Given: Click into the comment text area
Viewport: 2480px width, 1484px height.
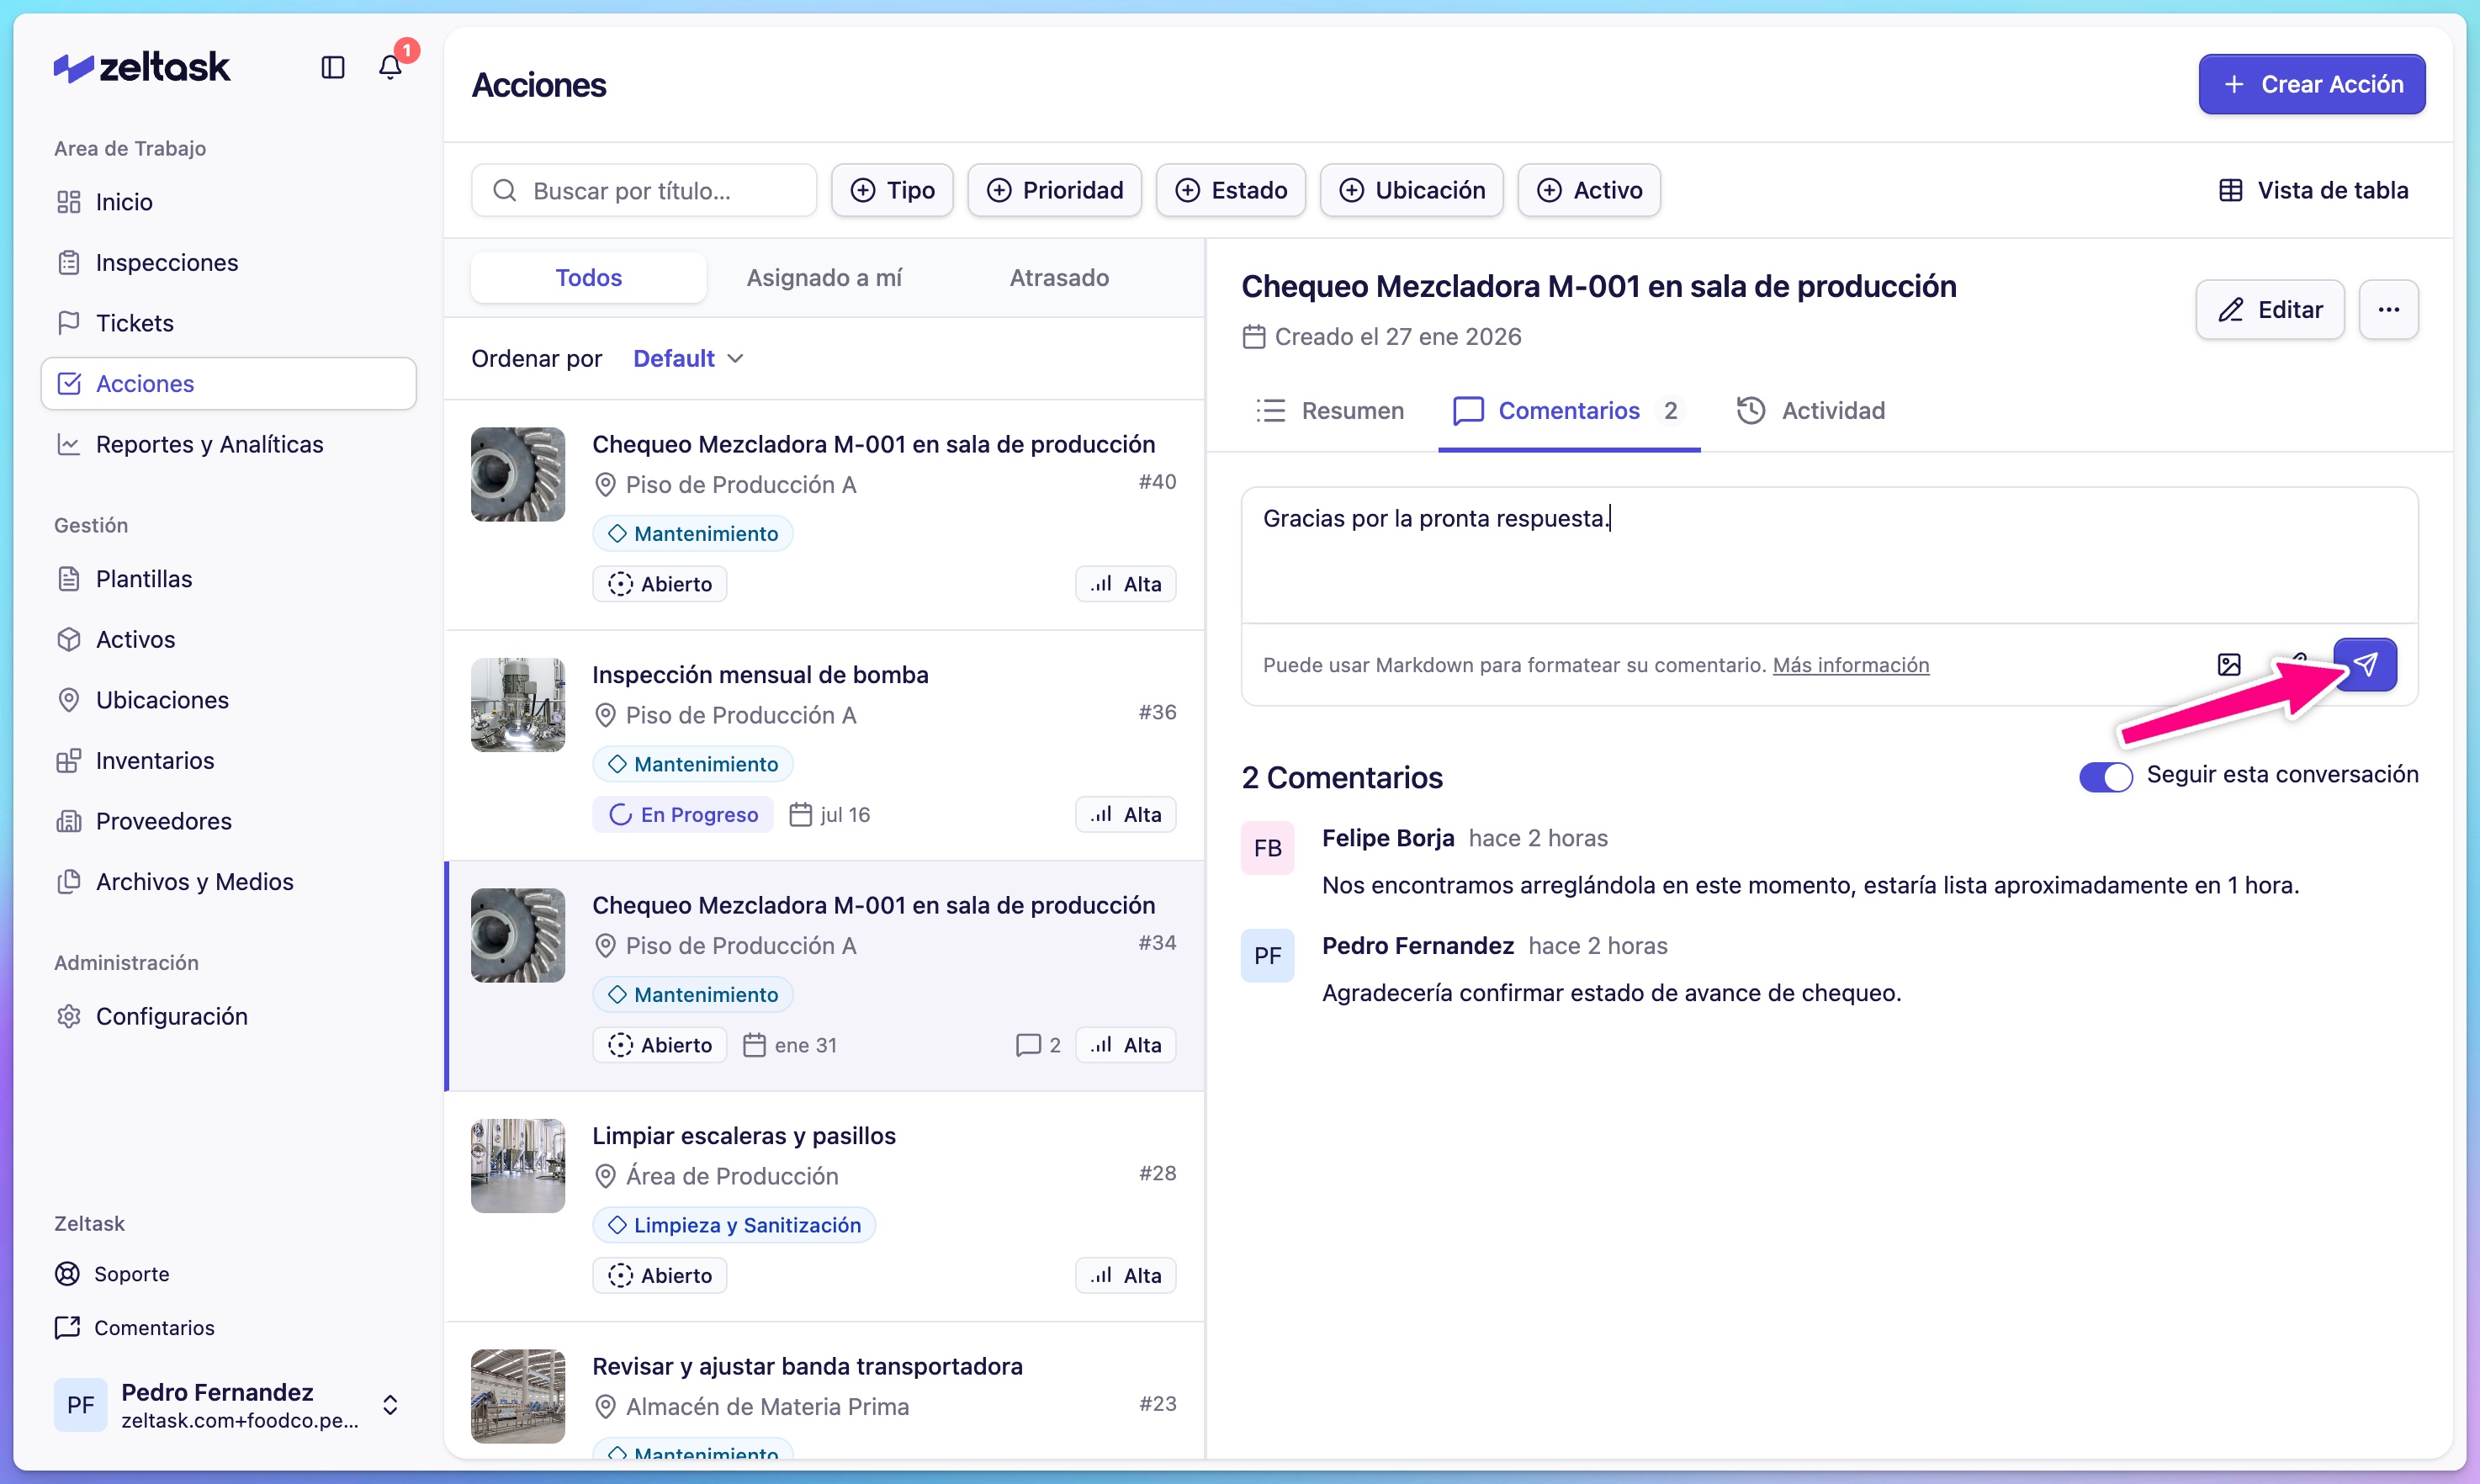Looking at the screenshot, I should (1829, 554).
